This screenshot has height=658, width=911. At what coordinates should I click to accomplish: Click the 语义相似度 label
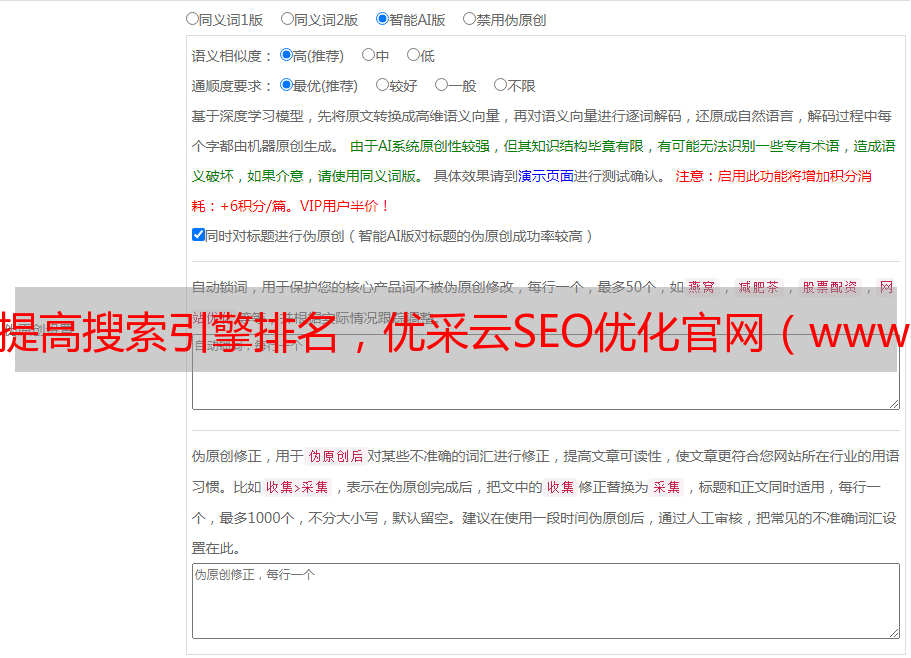232,56
